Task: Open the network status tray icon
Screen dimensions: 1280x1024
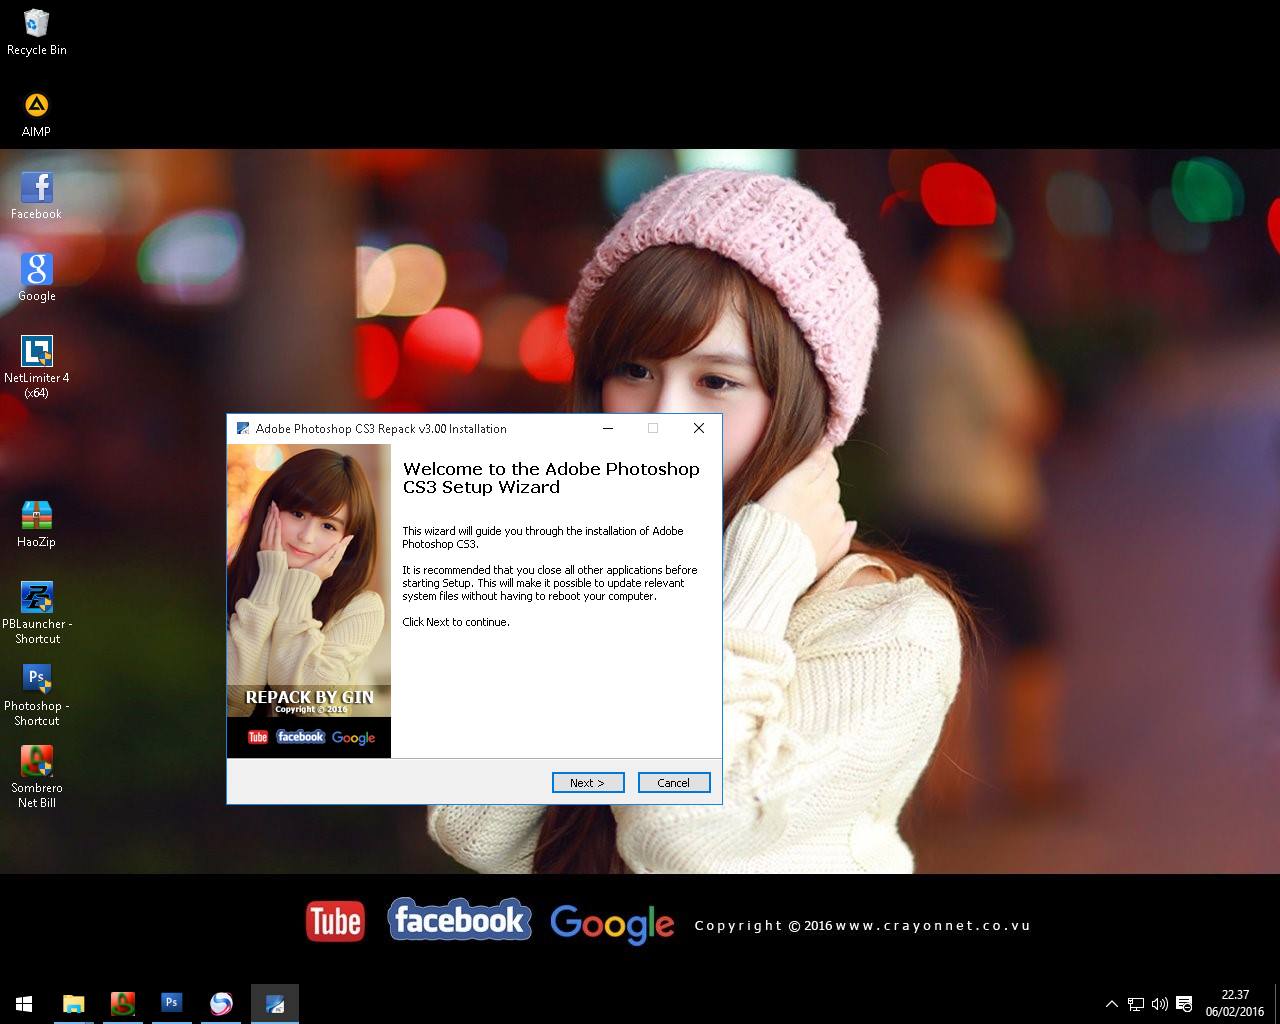Action: pyautogui.click(x=1136, y=1004)
